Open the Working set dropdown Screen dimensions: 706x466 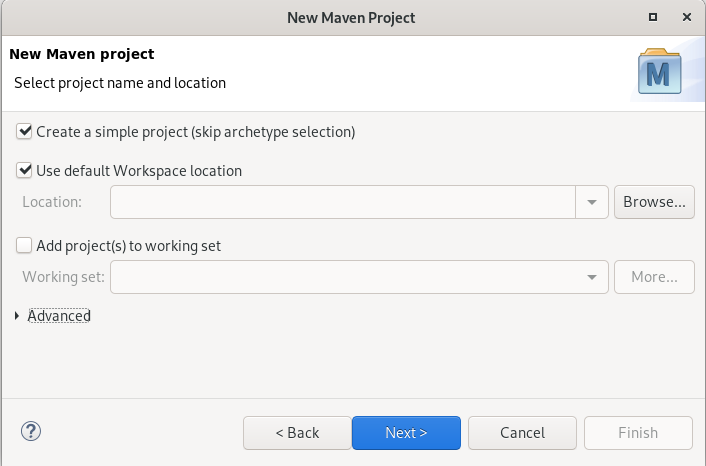[359, 277]
